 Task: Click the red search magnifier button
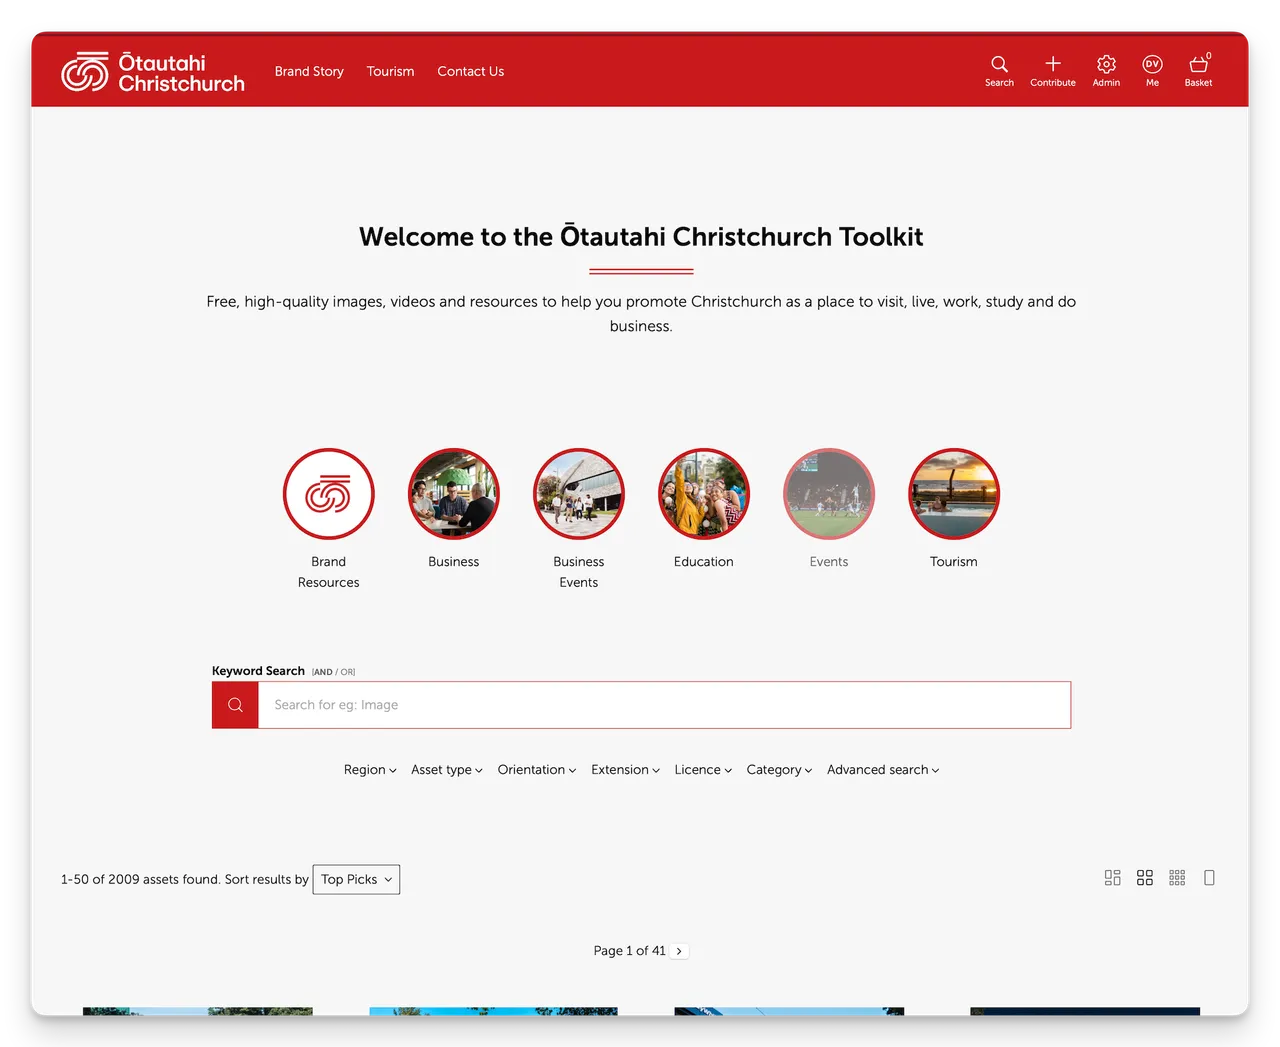coord(235,705)
